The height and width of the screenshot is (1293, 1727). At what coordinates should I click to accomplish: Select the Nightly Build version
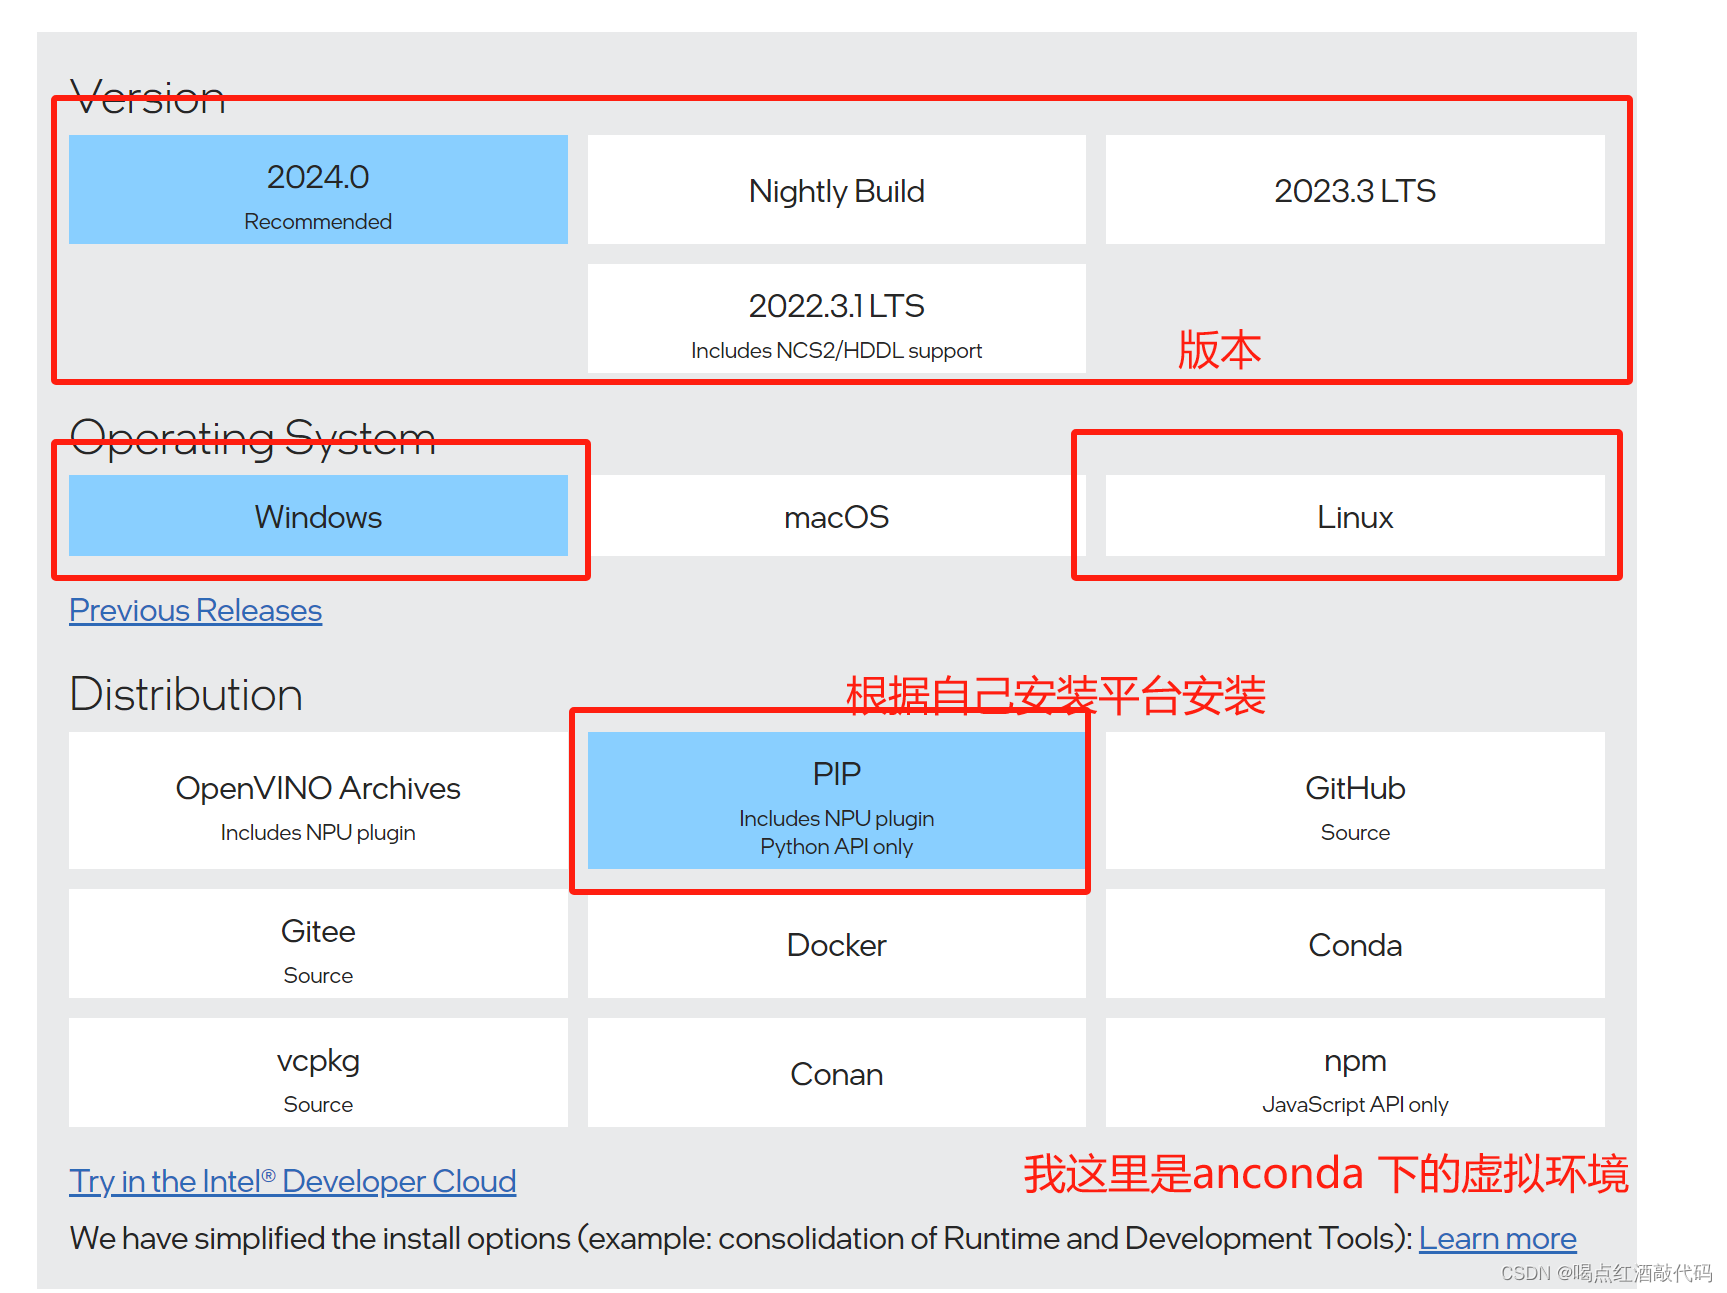pyautogui.click(x=836, y=189)
